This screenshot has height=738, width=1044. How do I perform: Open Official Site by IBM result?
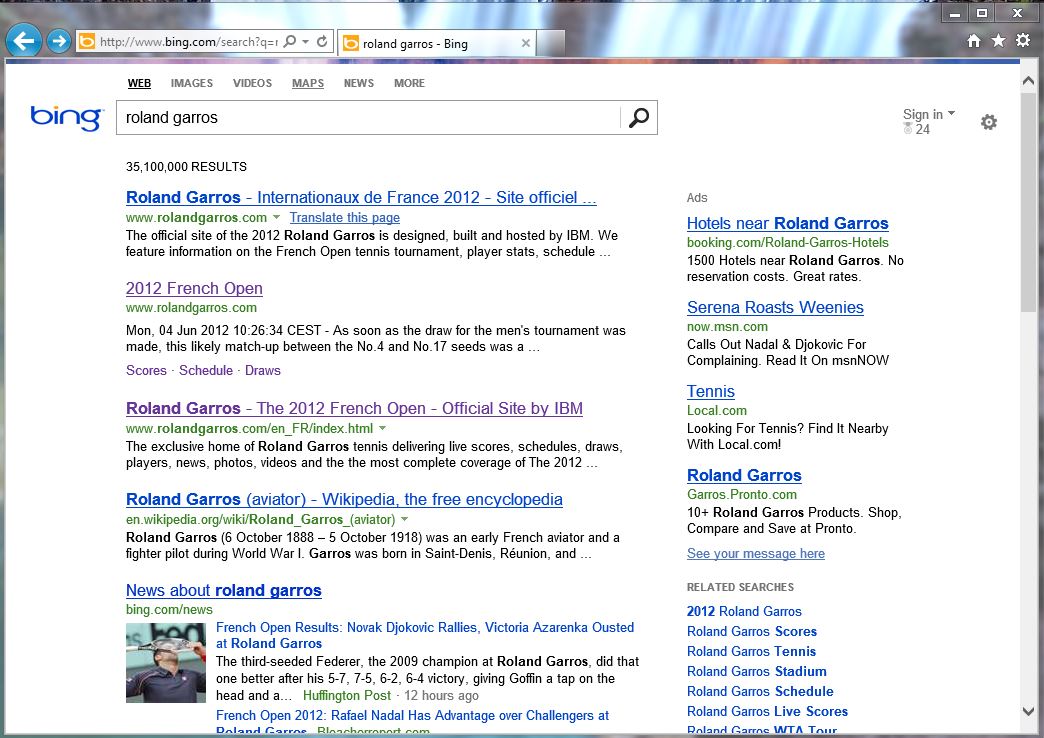354,408
